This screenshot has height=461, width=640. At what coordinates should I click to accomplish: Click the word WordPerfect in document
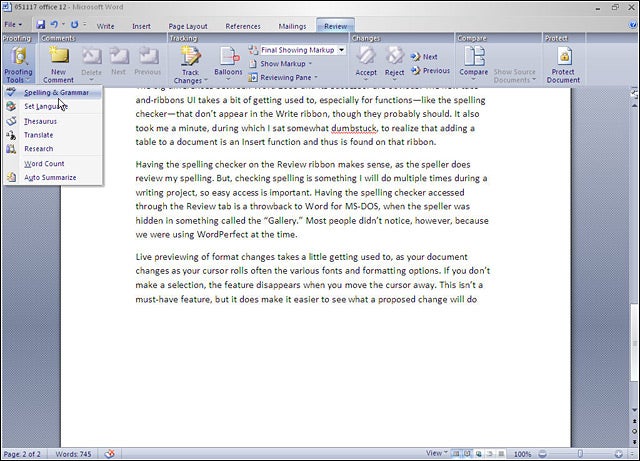222,234
